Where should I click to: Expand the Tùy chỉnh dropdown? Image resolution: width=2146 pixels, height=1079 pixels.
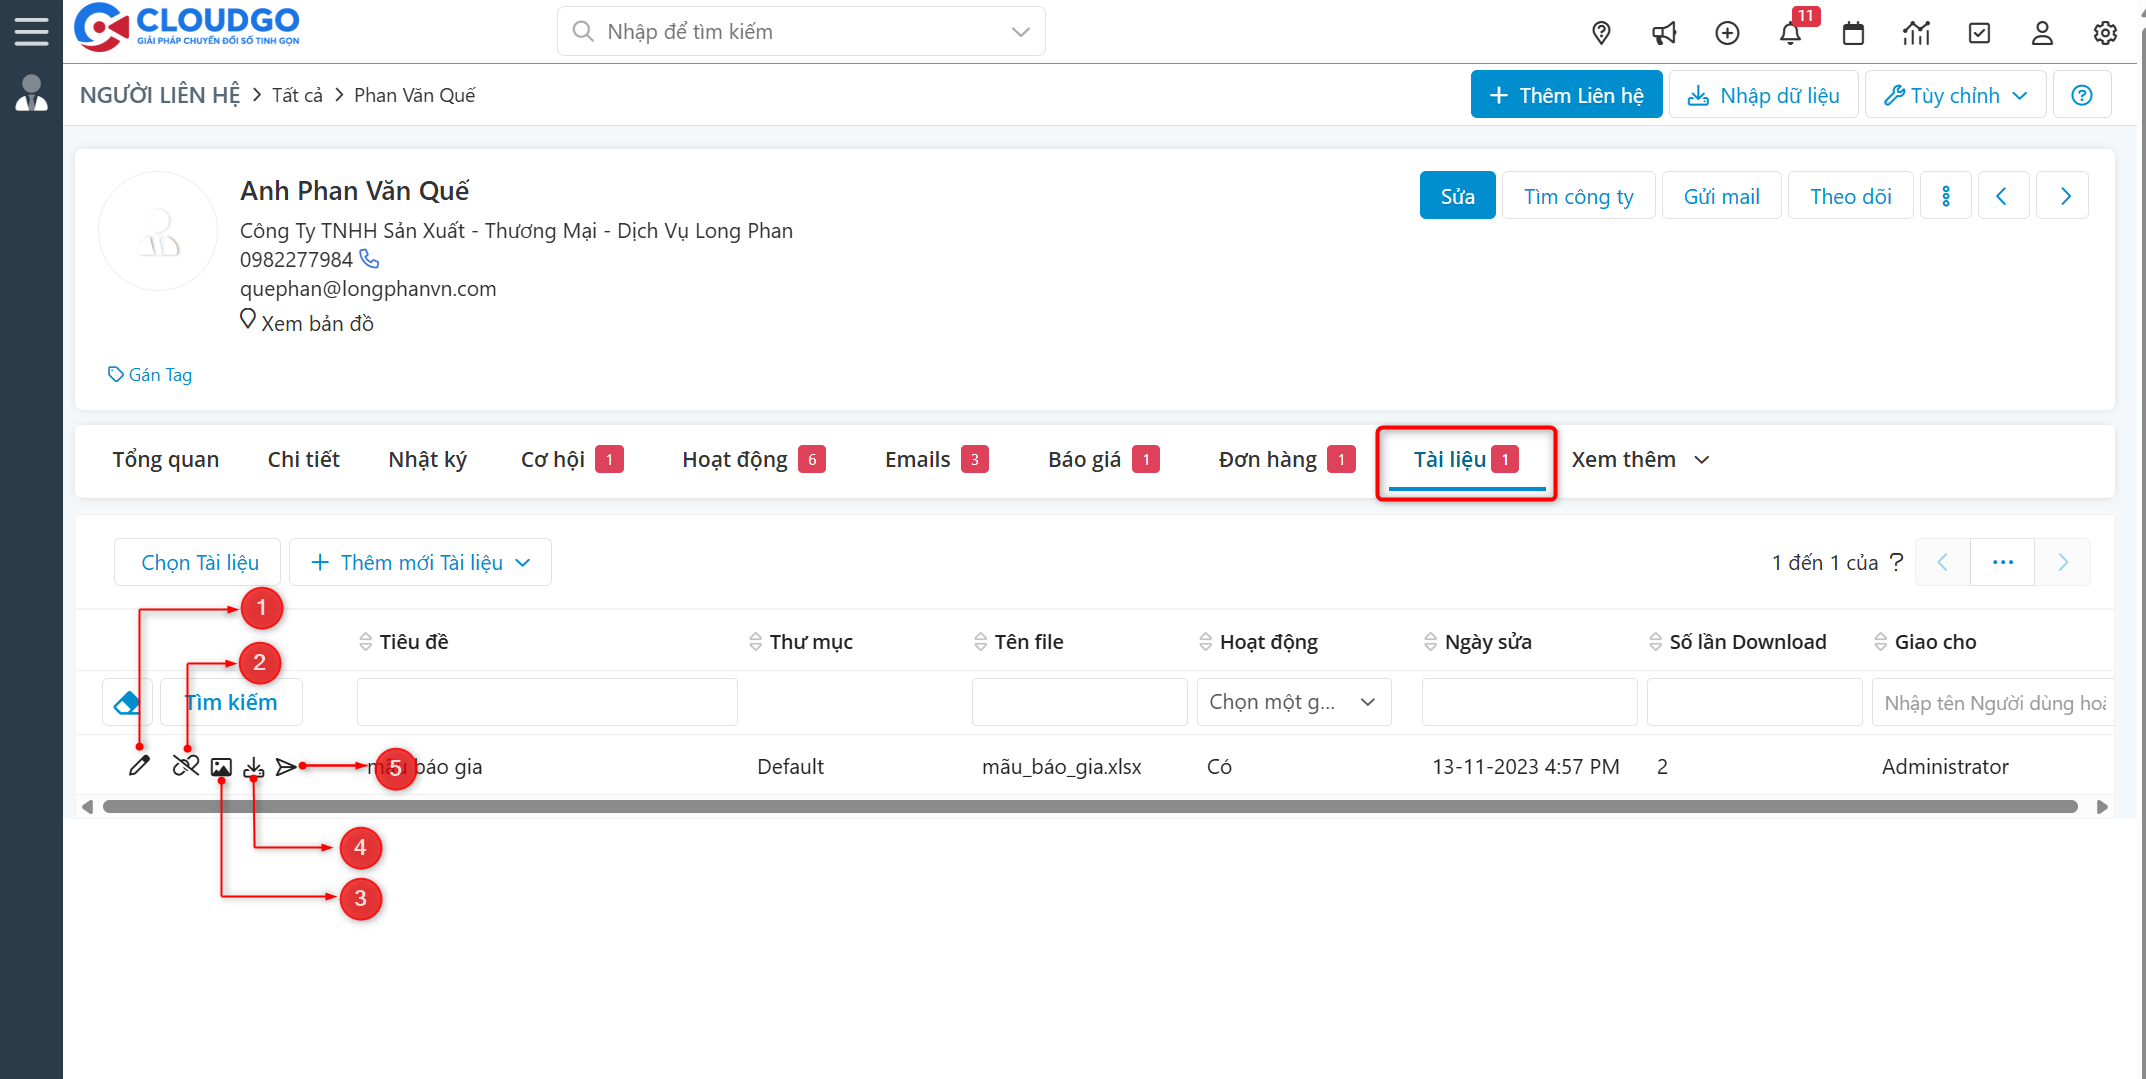coord(1955,95)
